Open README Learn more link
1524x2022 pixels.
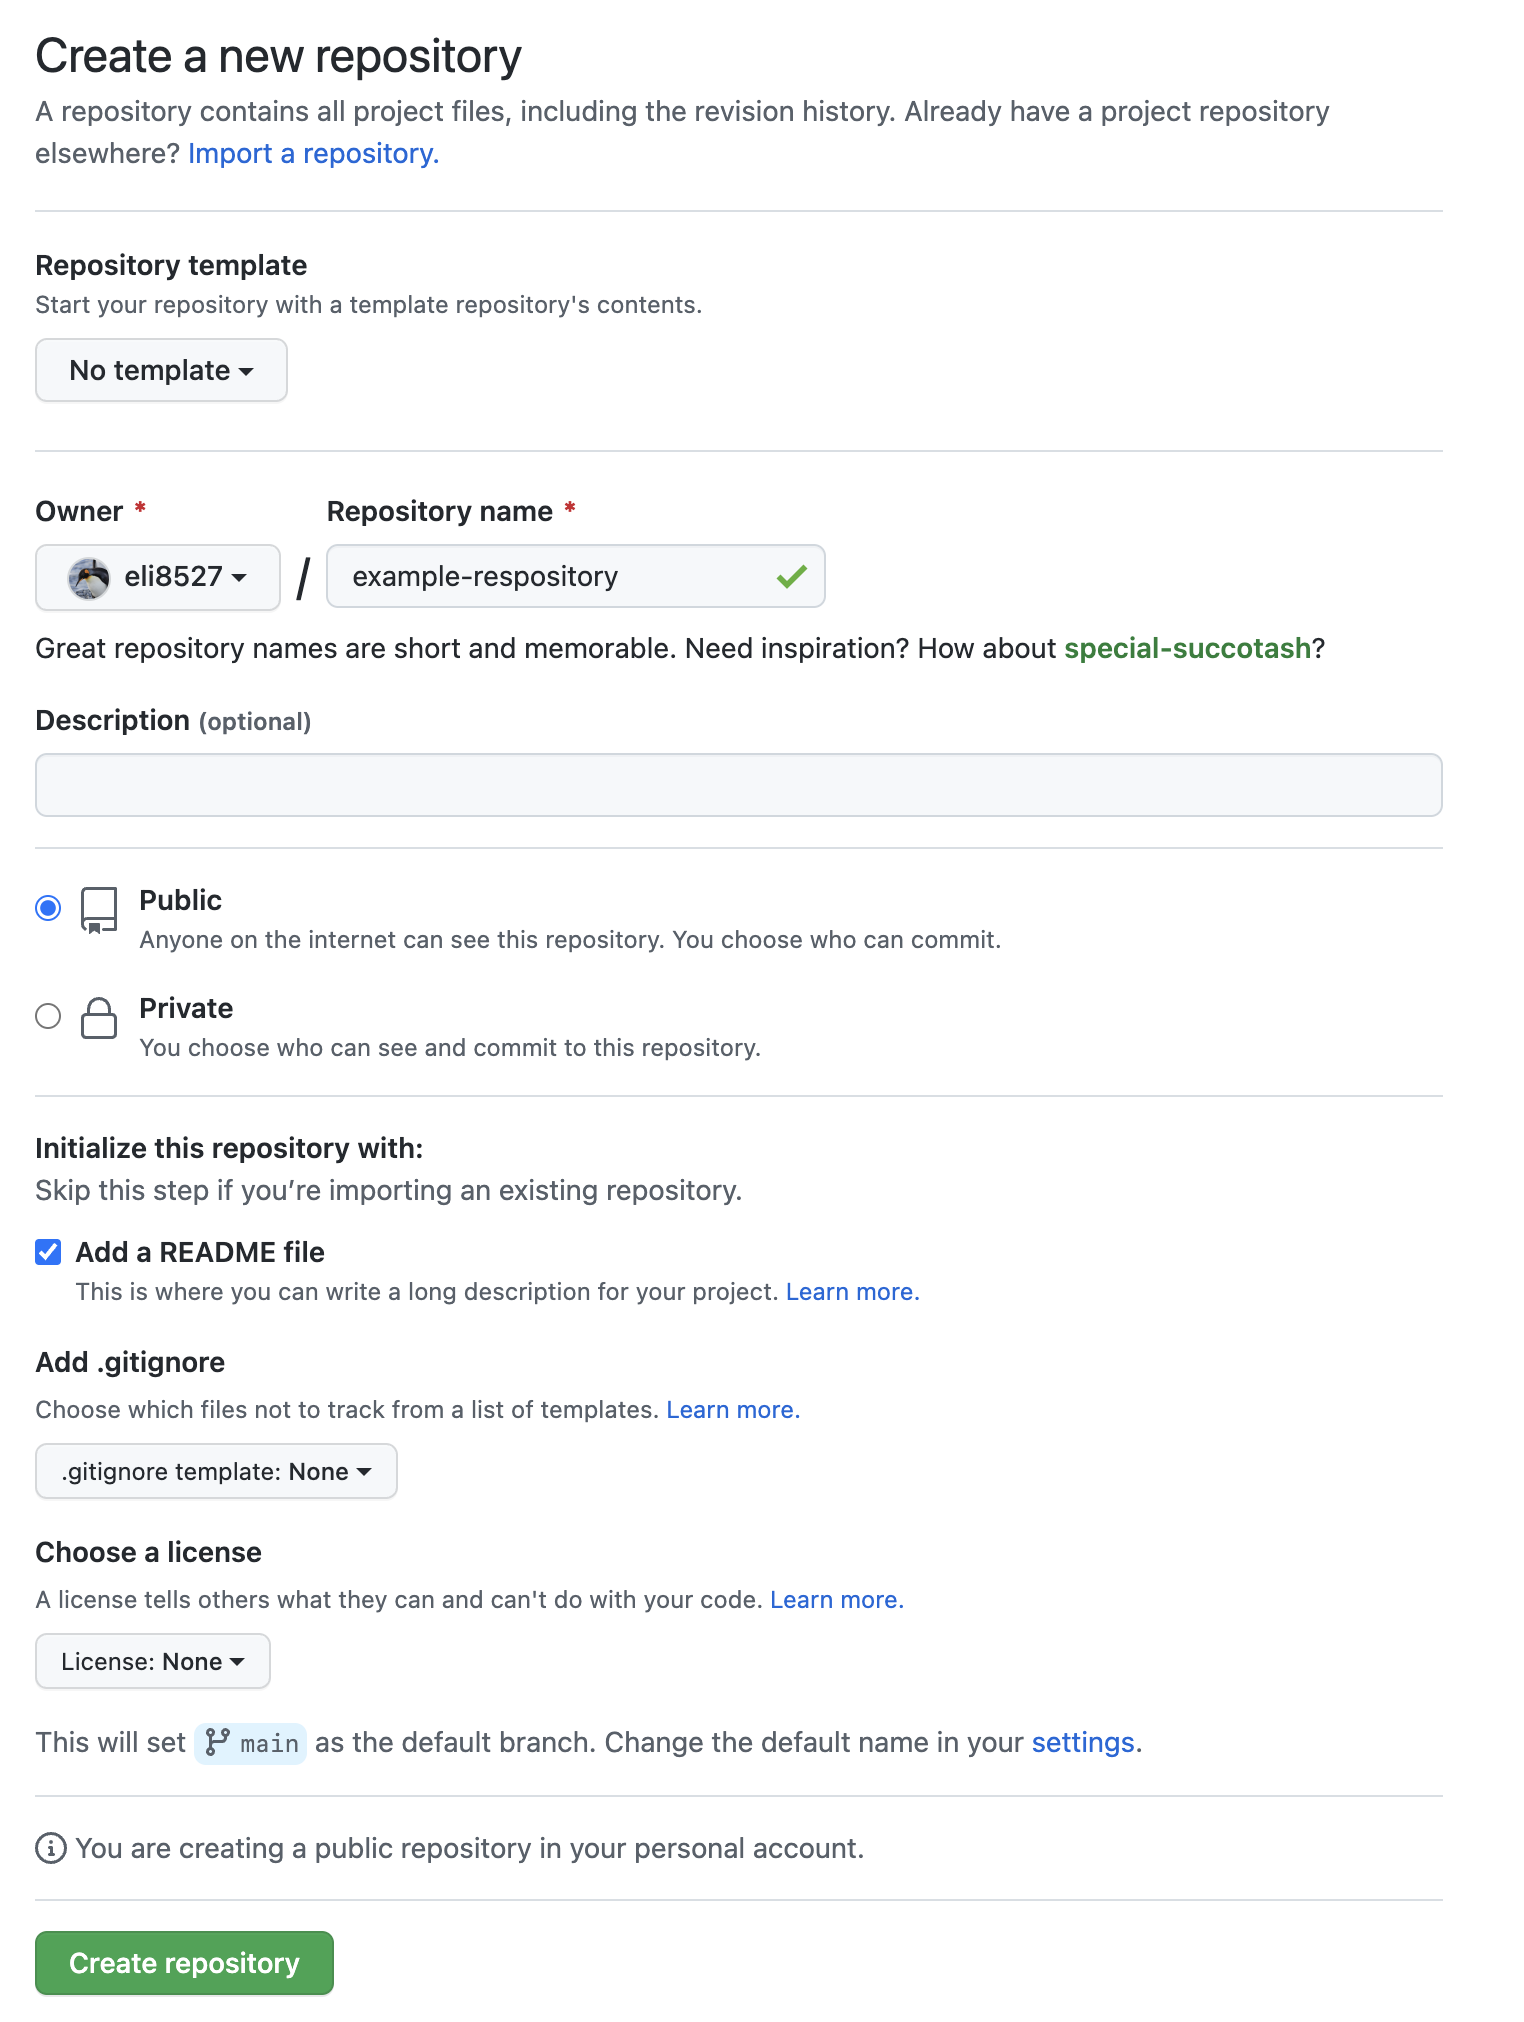pyautogui.click(x=852, y=1292)
